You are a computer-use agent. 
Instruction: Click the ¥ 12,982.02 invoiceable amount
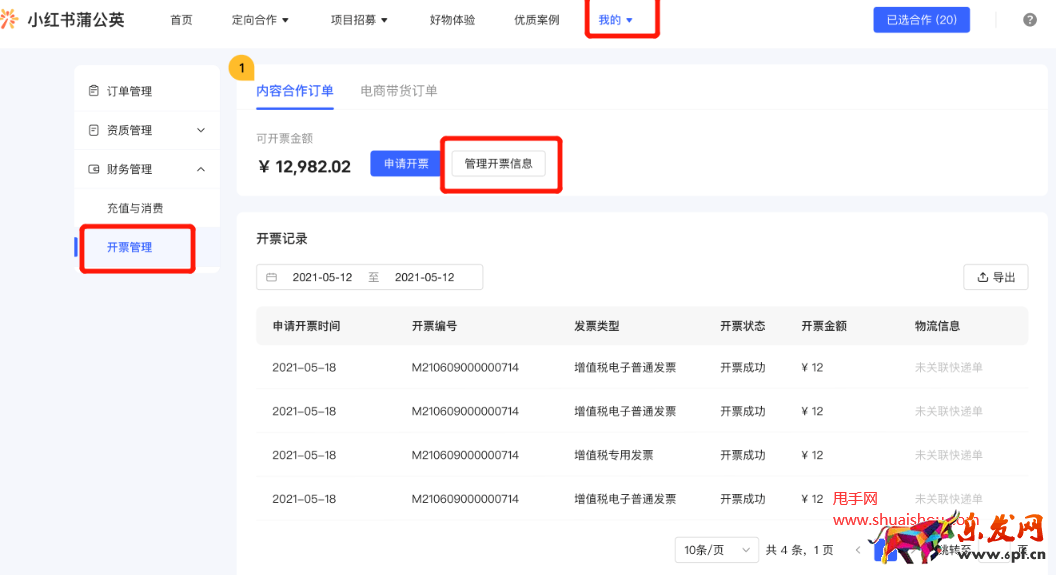pyautogui.click(x=304, y=166)
